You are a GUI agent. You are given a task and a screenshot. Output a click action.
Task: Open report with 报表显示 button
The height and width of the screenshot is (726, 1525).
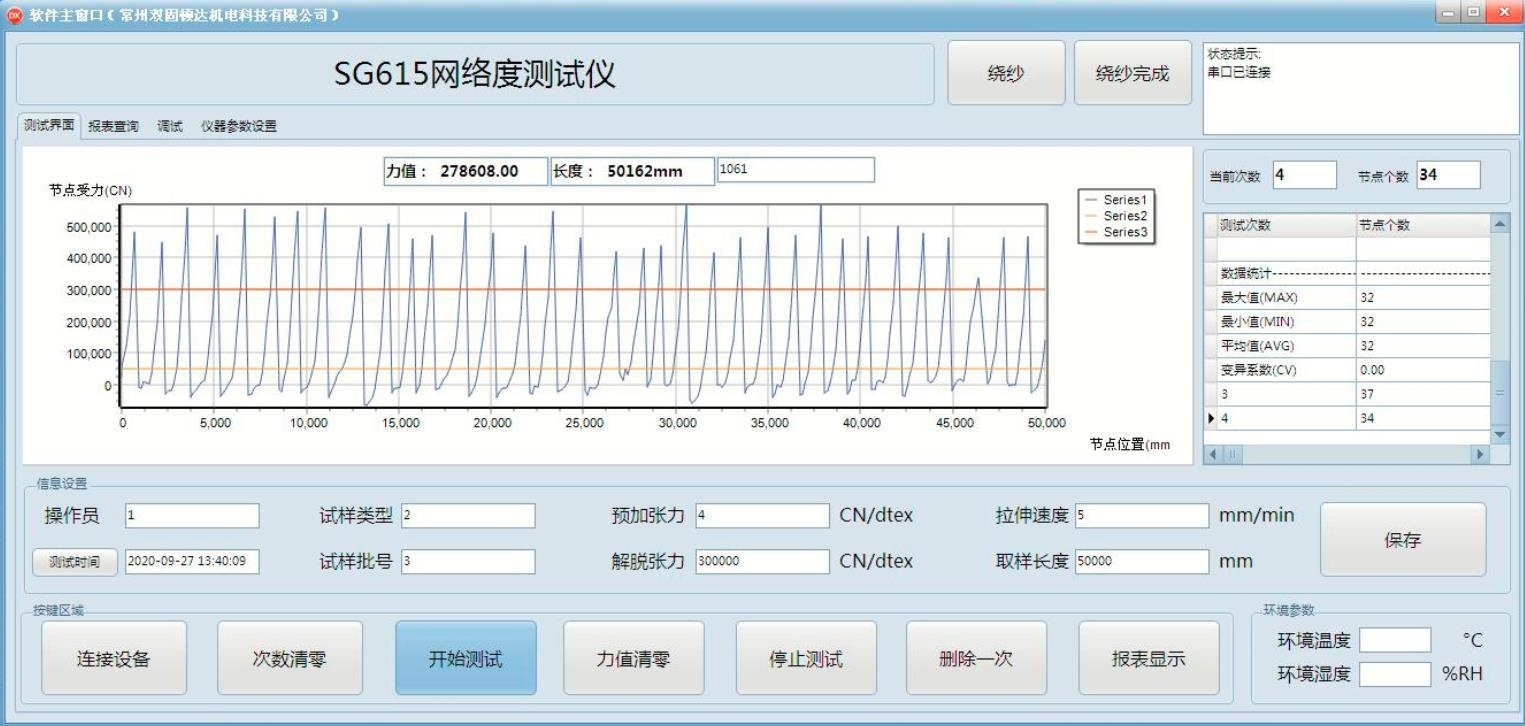tap(1148, 658)
